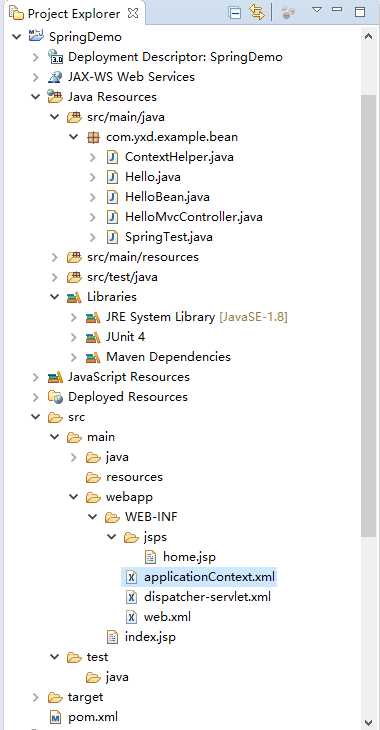Select JRE System Library [JavaSE-1.8]
The height and width of the screenshot is (730, 380).
coord(197,317)
